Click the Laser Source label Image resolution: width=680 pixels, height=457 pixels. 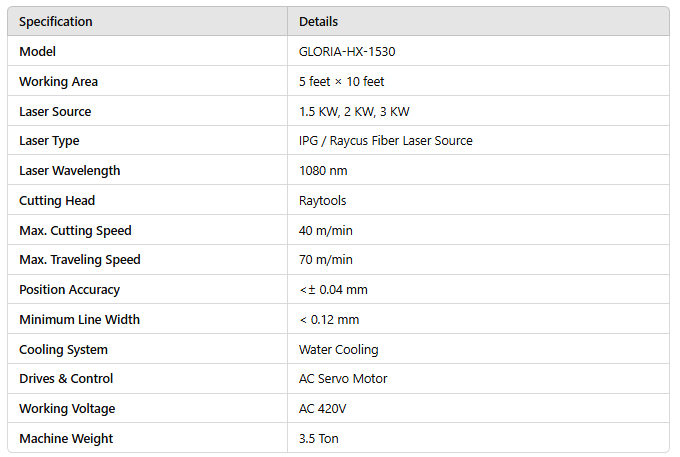(55, 111)
